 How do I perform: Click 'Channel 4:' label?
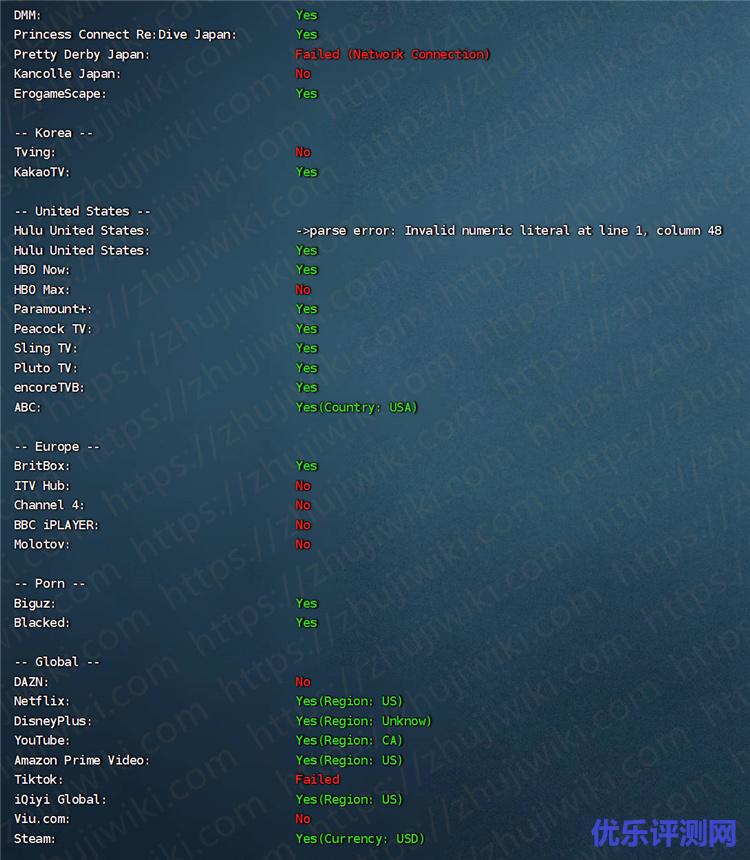click(x=49, y=505)
